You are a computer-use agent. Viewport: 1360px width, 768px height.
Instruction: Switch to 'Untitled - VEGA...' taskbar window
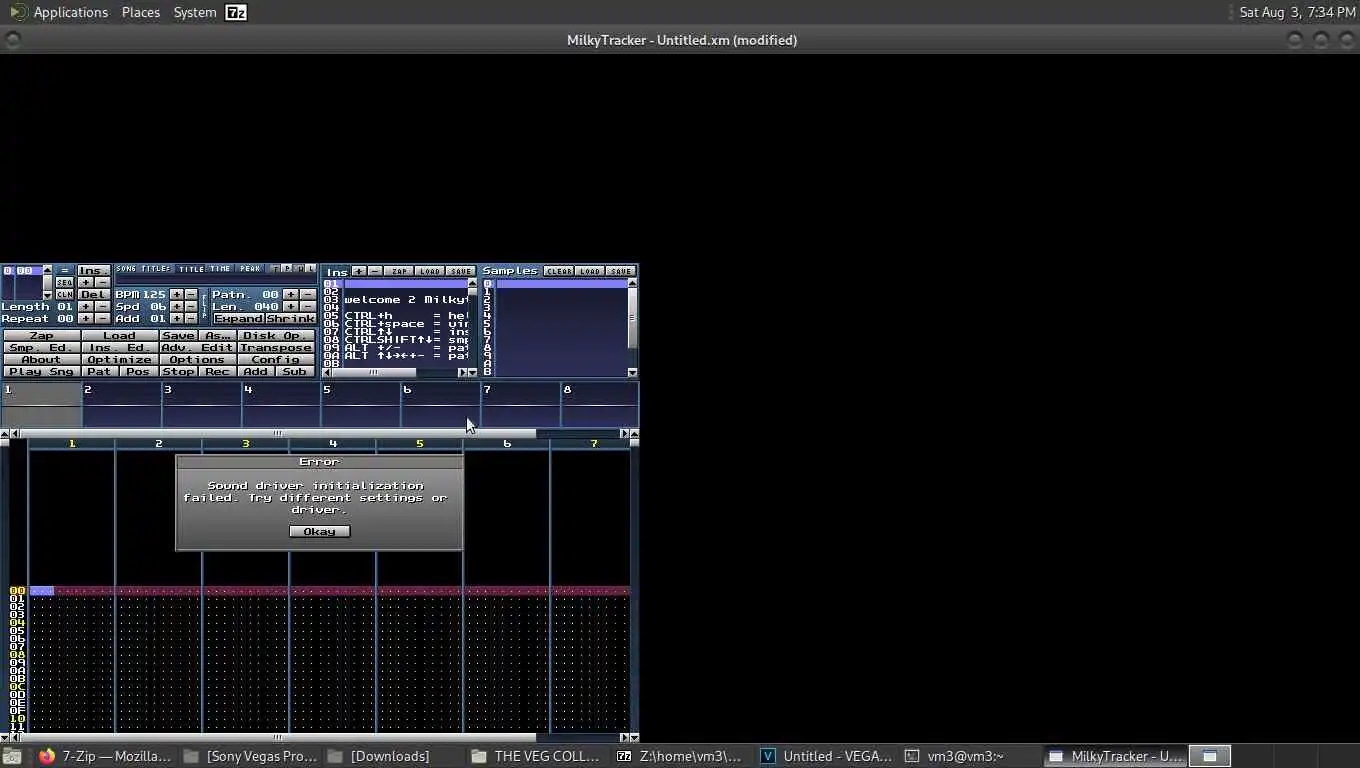click(826, 756)
